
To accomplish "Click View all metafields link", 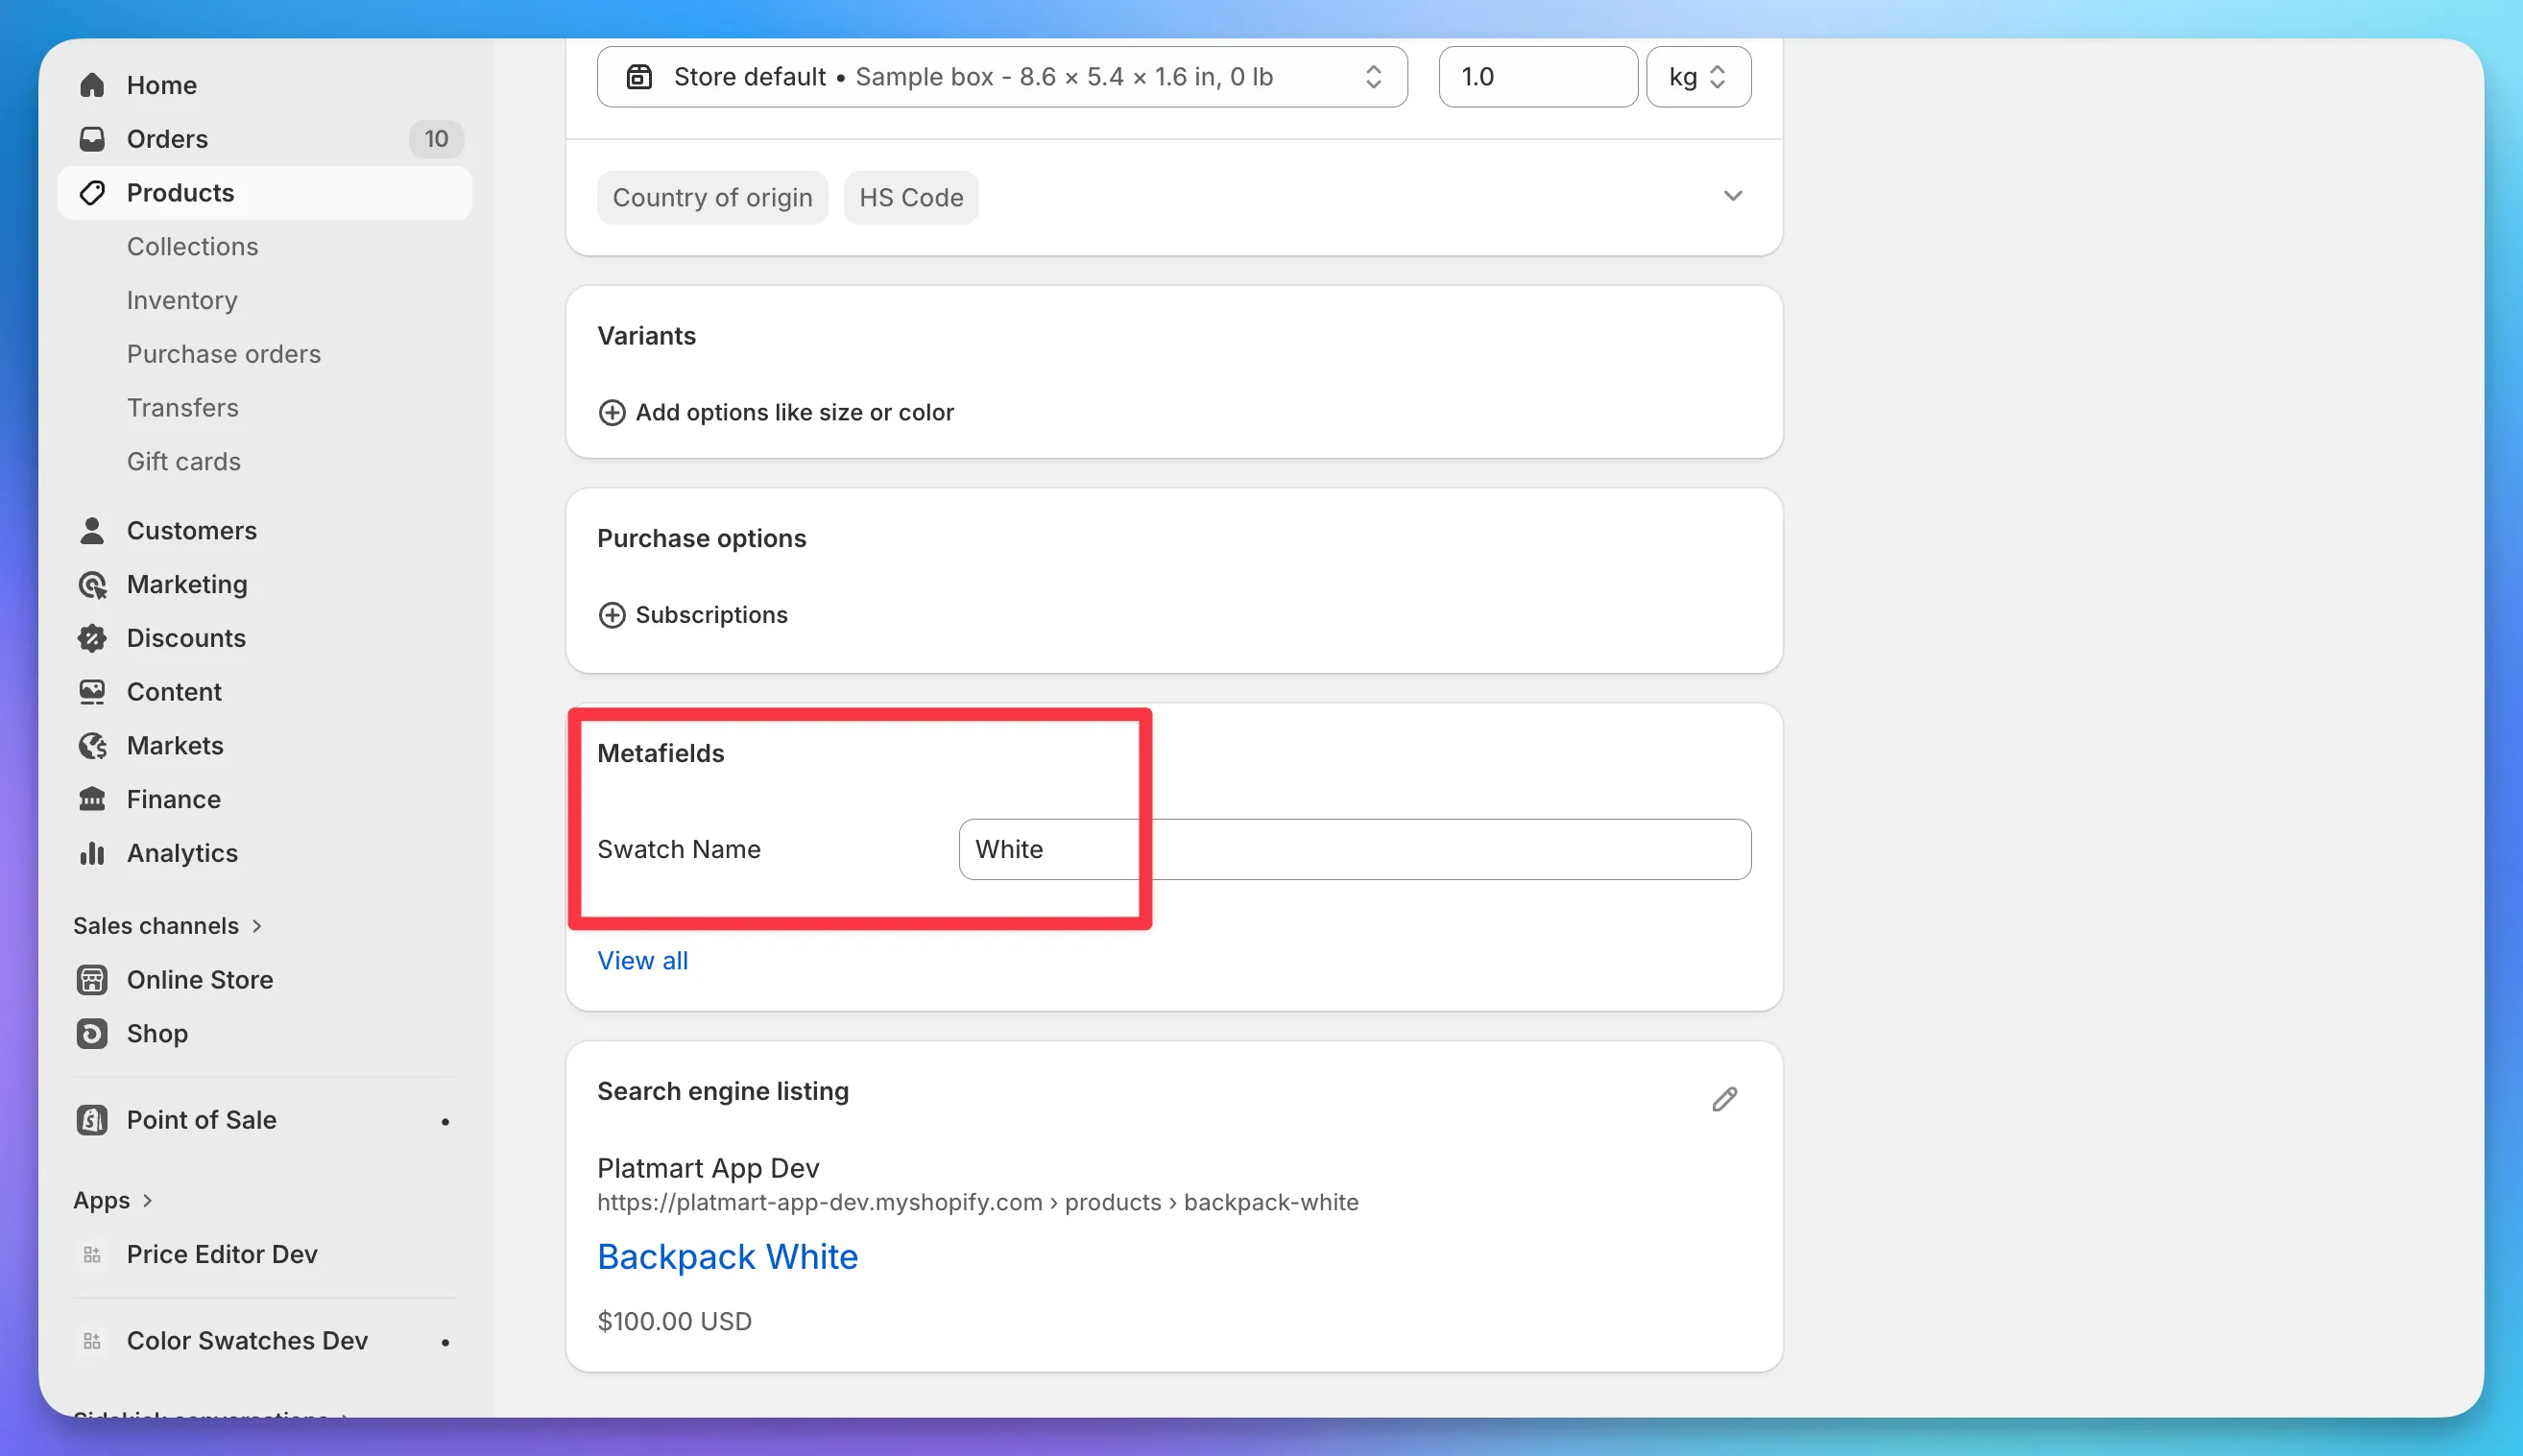I will [642, 961].
